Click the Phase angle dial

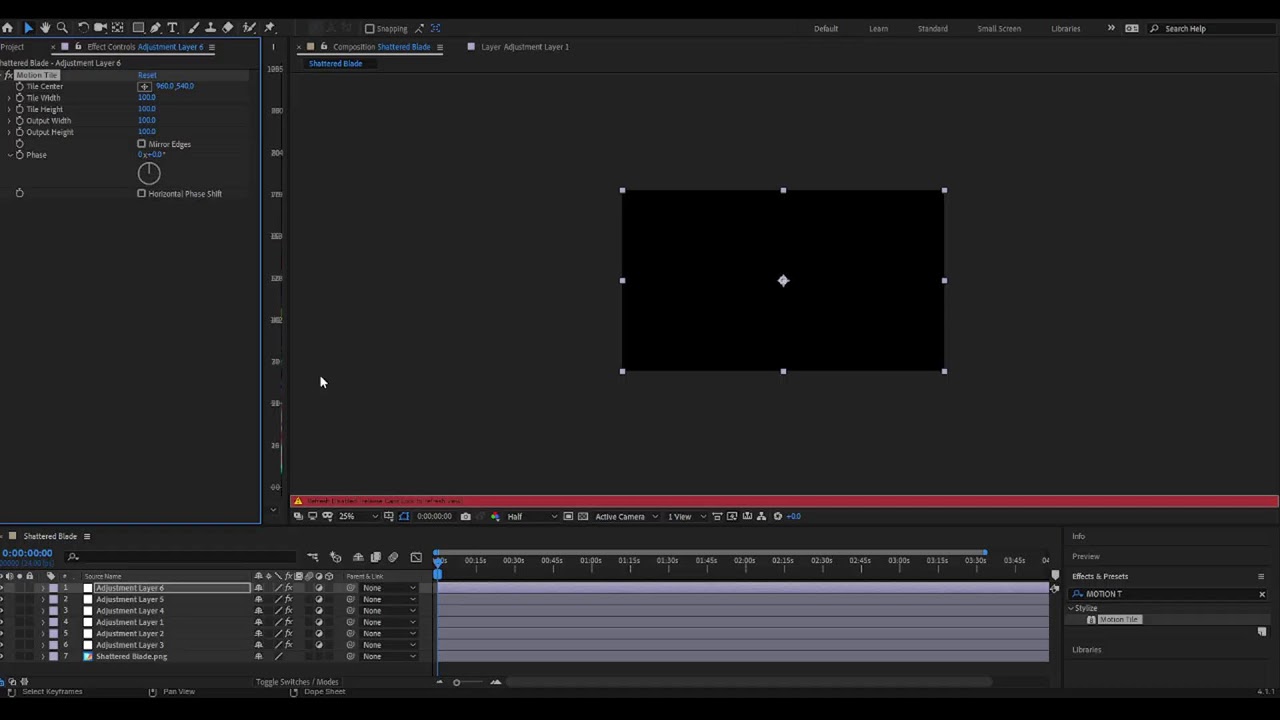[149, 174]
